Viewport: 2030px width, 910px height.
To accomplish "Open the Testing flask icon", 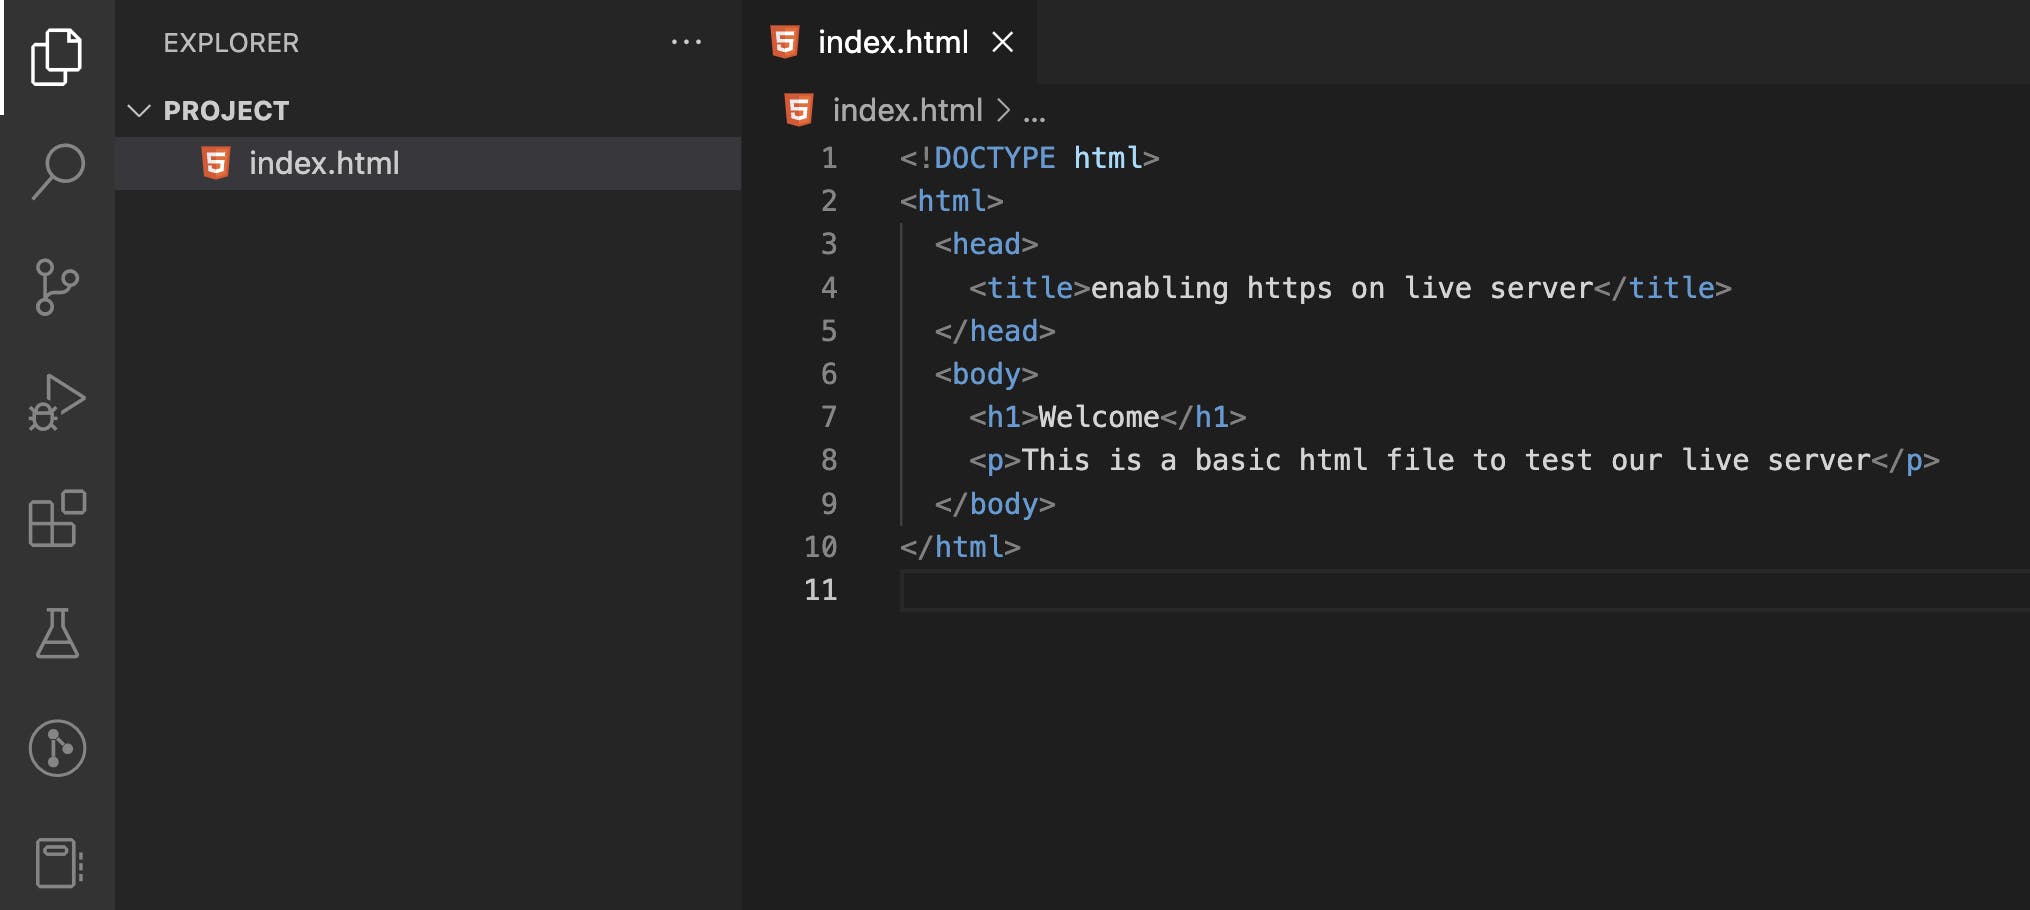I will [57, 633].
